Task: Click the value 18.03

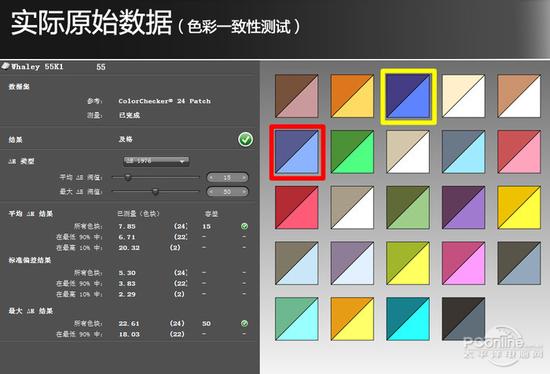Action: click(x=129, y=334)
